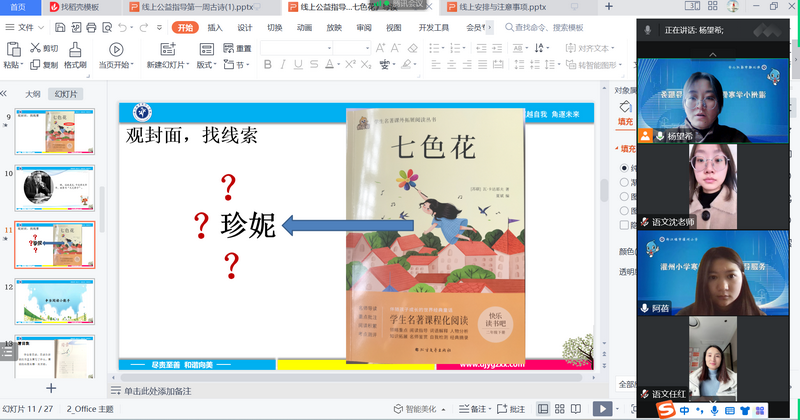Click the play slideshow button in status bar

[602, 409]
